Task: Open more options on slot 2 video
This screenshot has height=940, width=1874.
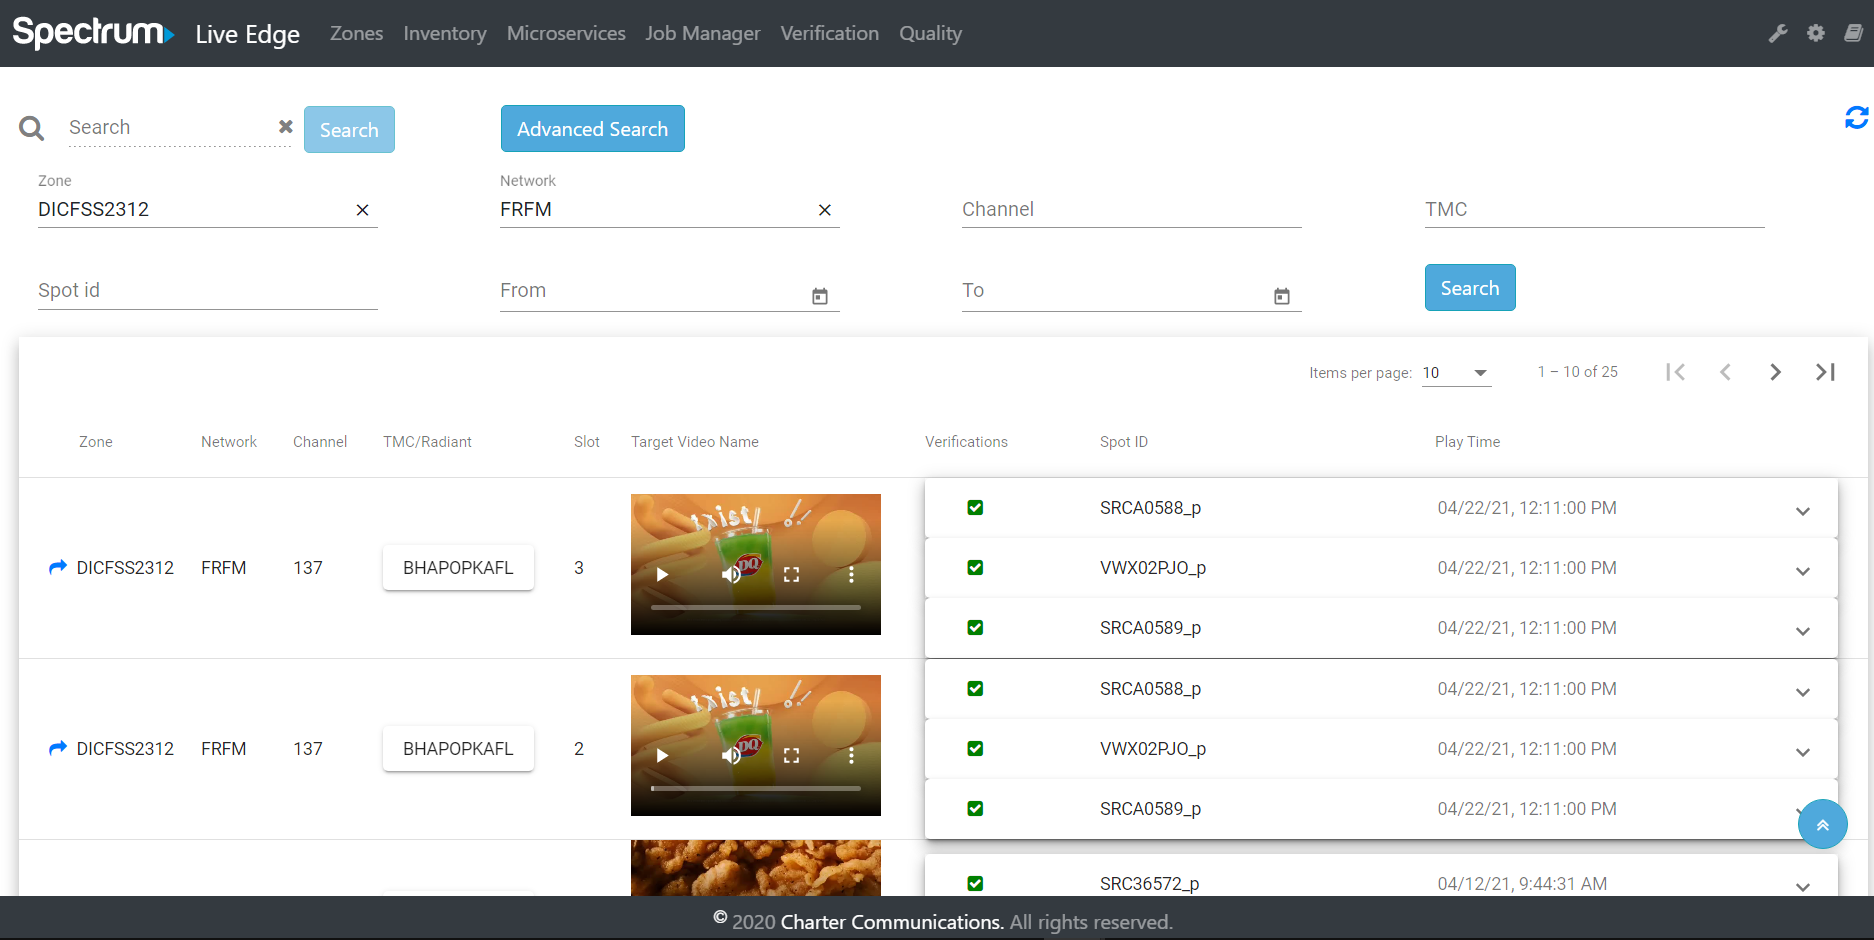Action: click(851, 756)
